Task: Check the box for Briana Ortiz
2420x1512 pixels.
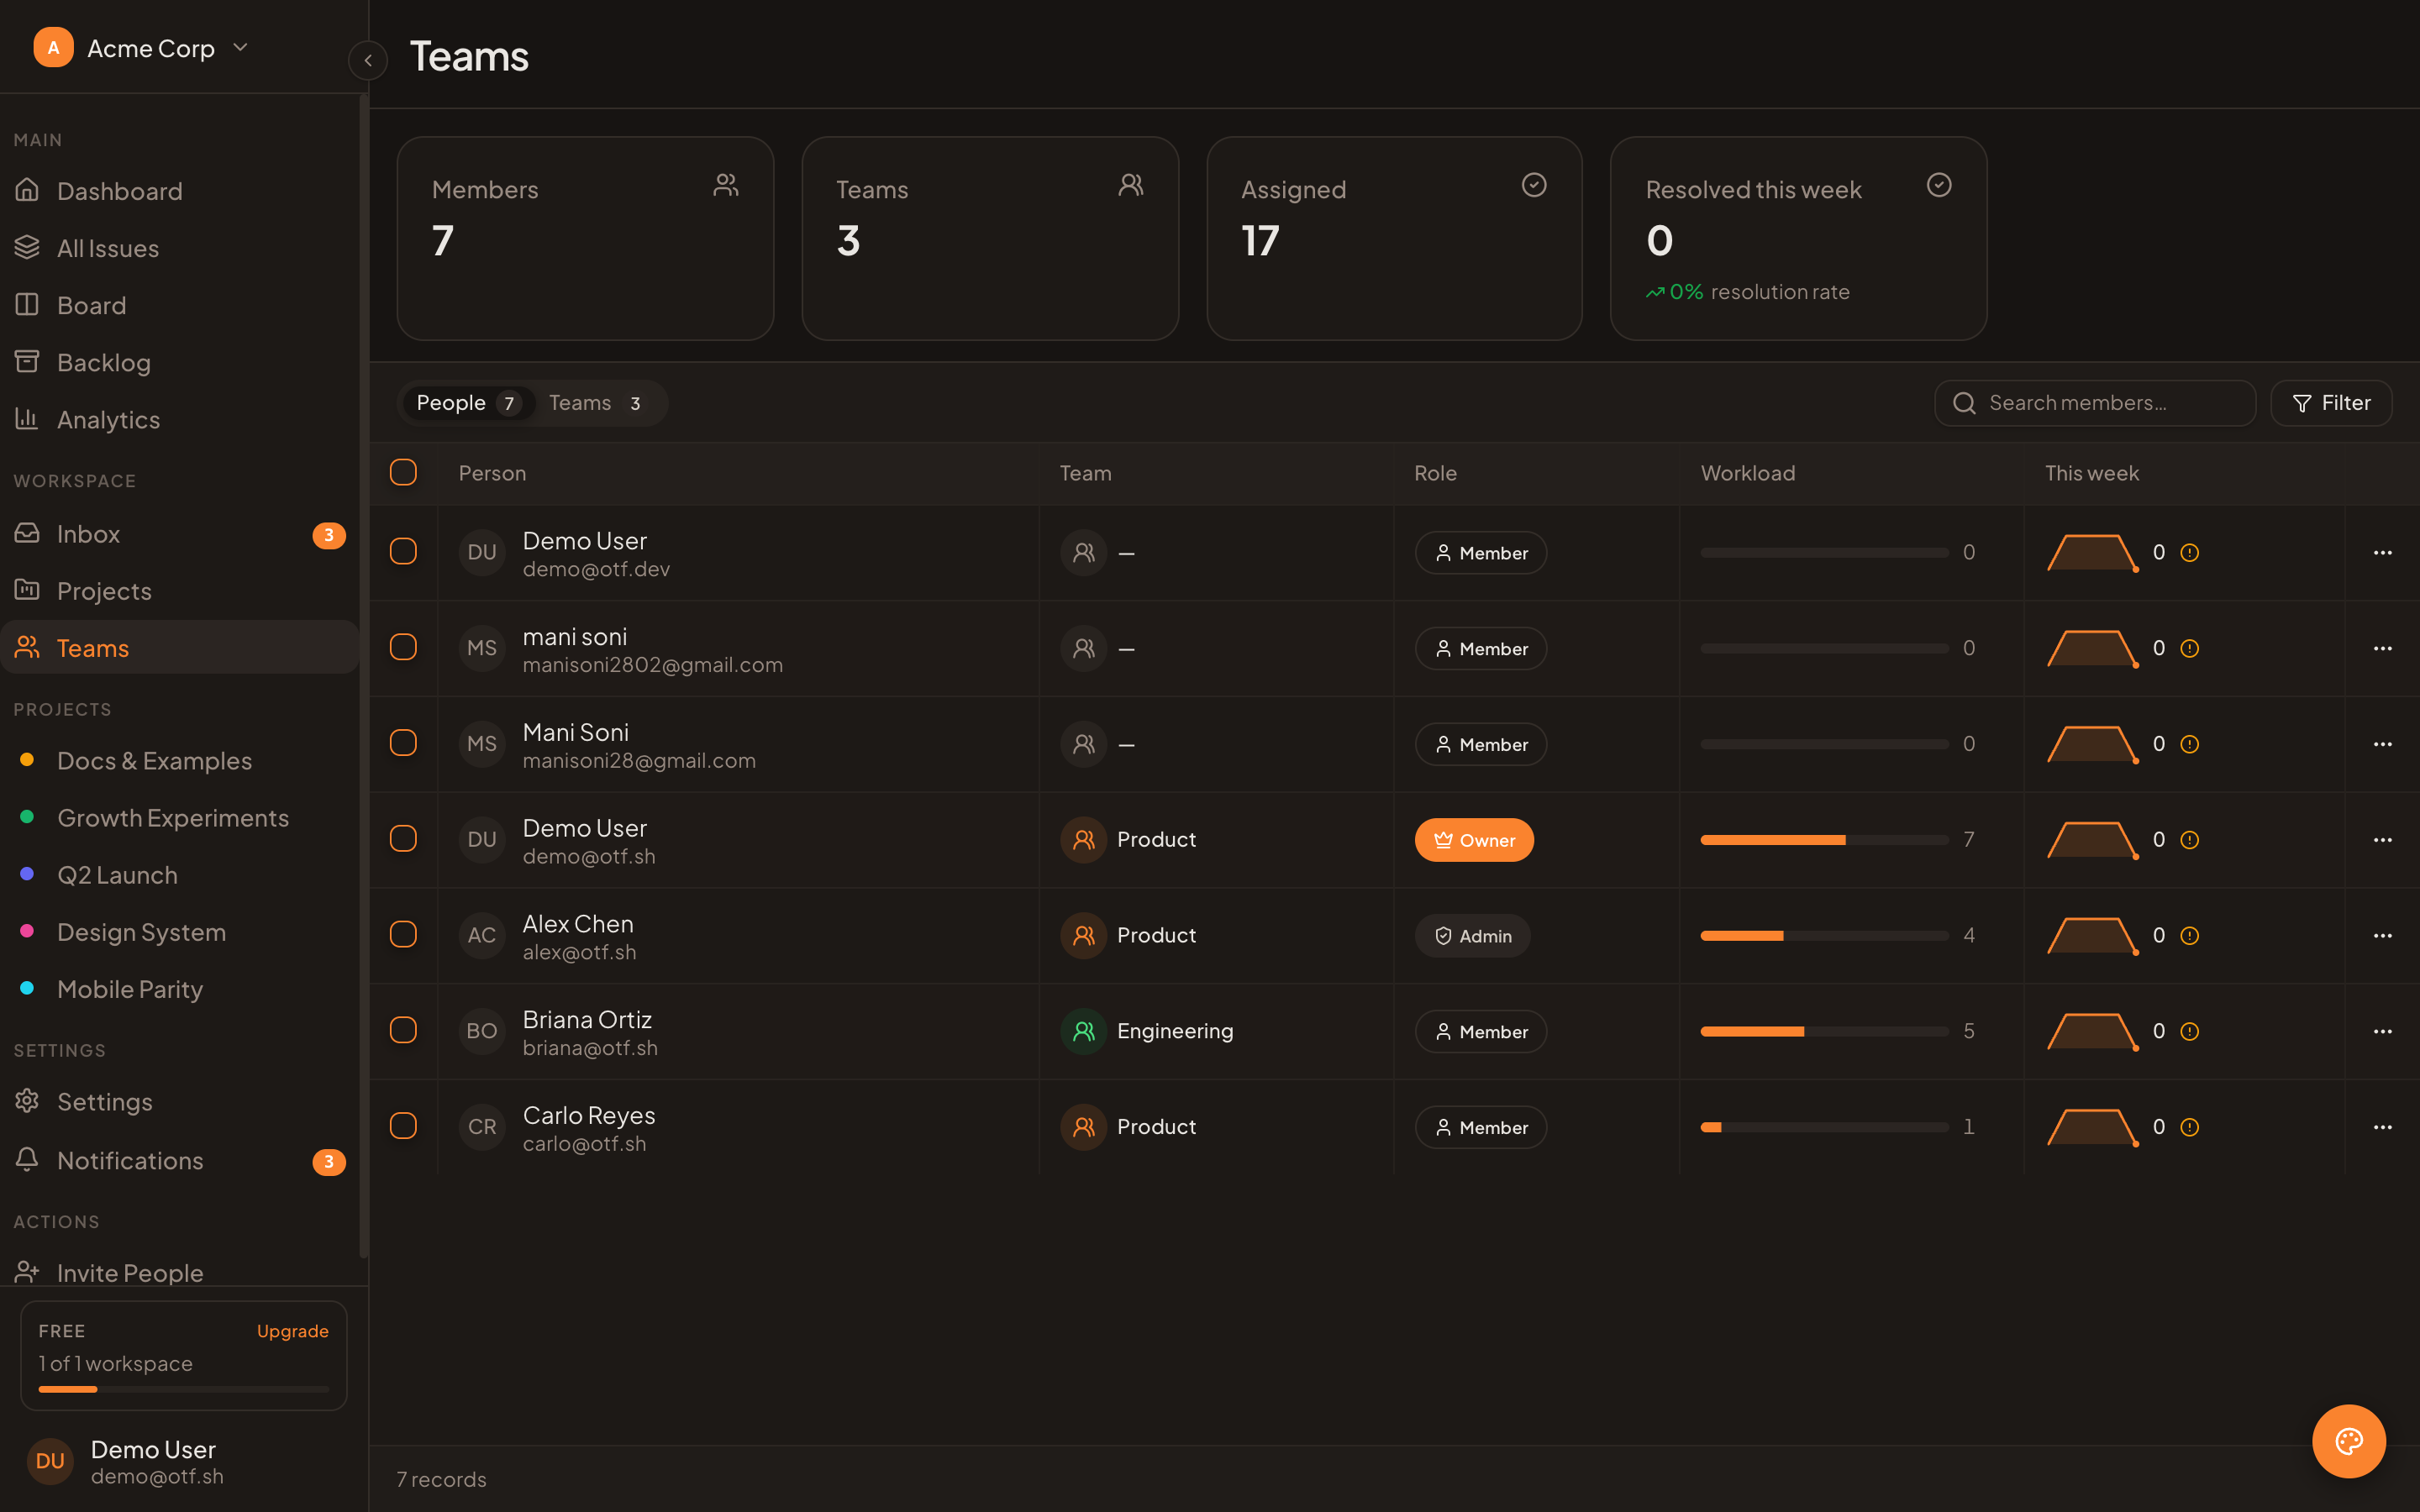Action: click(x=403, y=1030)
